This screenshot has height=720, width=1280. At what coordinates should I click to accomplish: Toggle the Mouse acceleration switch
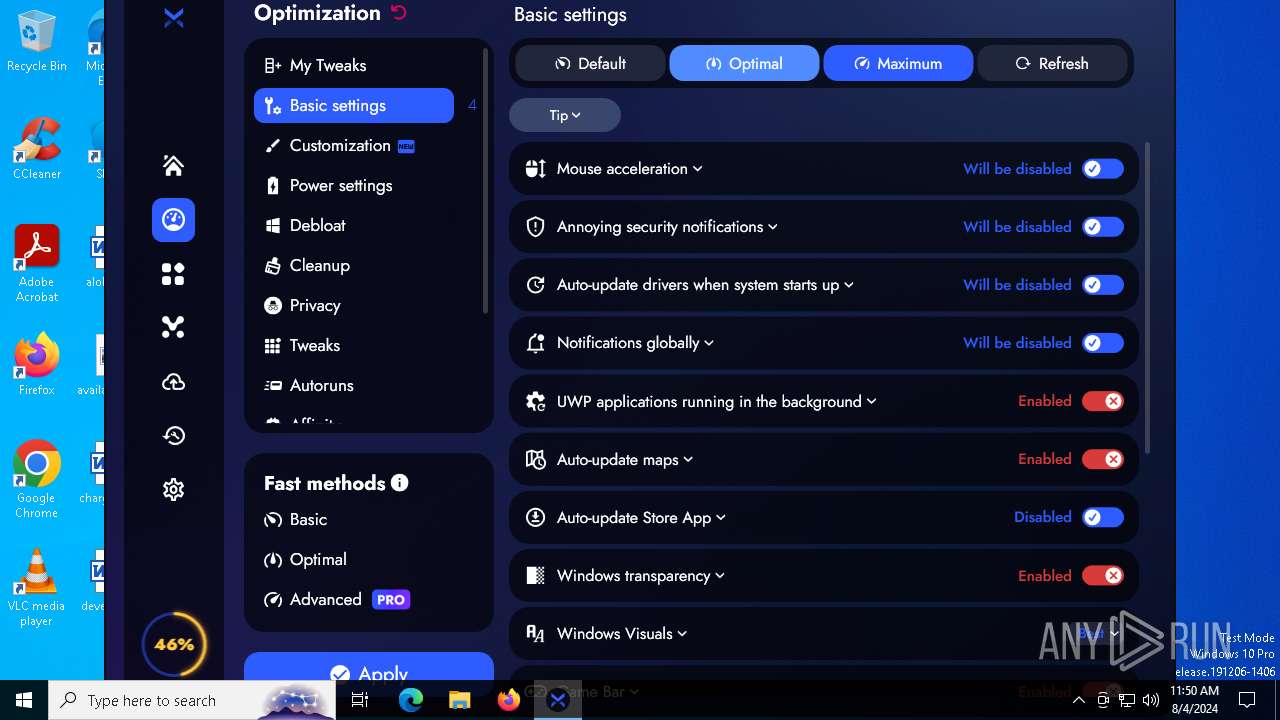[x=1103, y=169]
